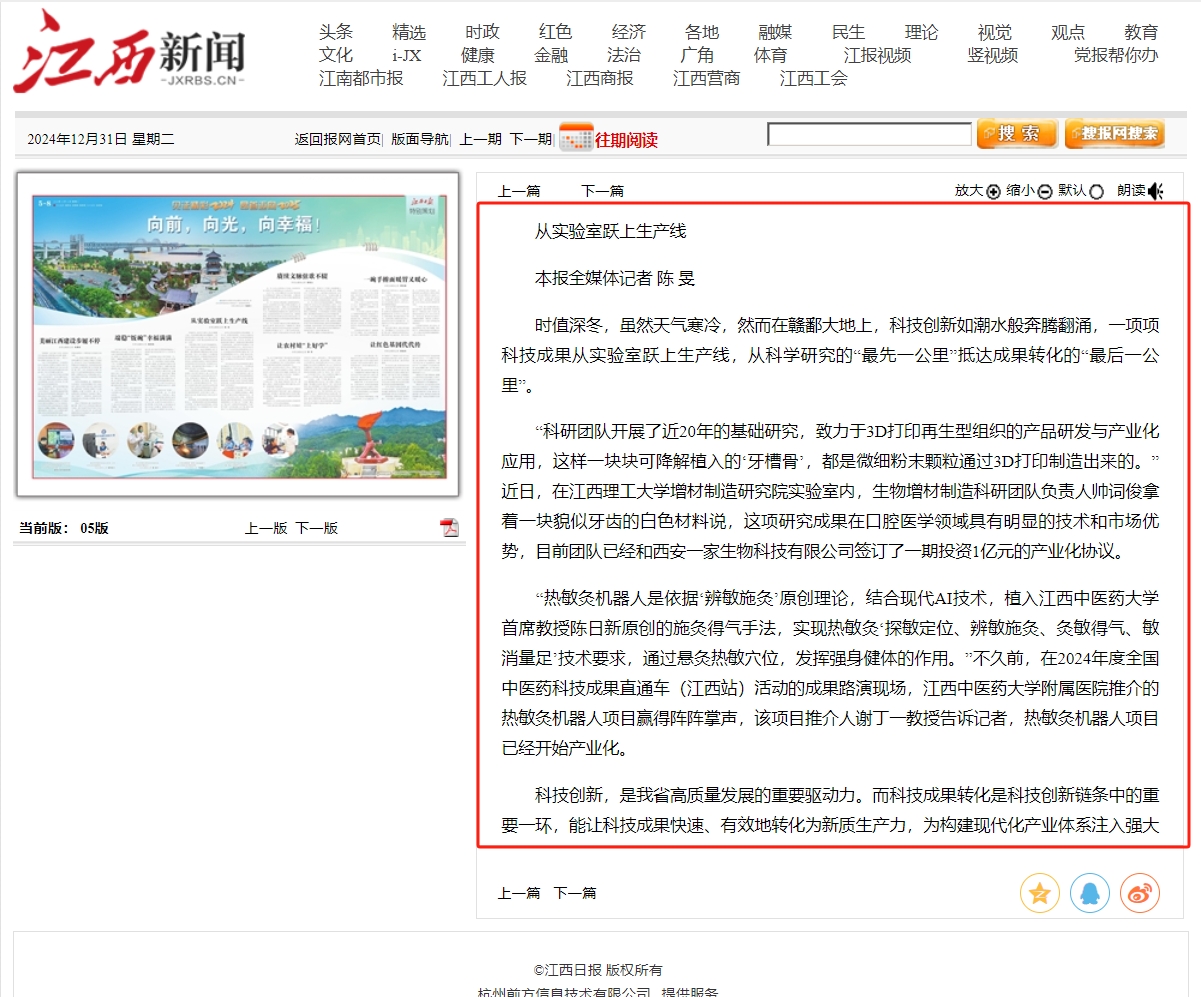The width and height of the screenshot is (1201, 997).
Task: Click the read aloud speaker icon
Action: 1156,191
